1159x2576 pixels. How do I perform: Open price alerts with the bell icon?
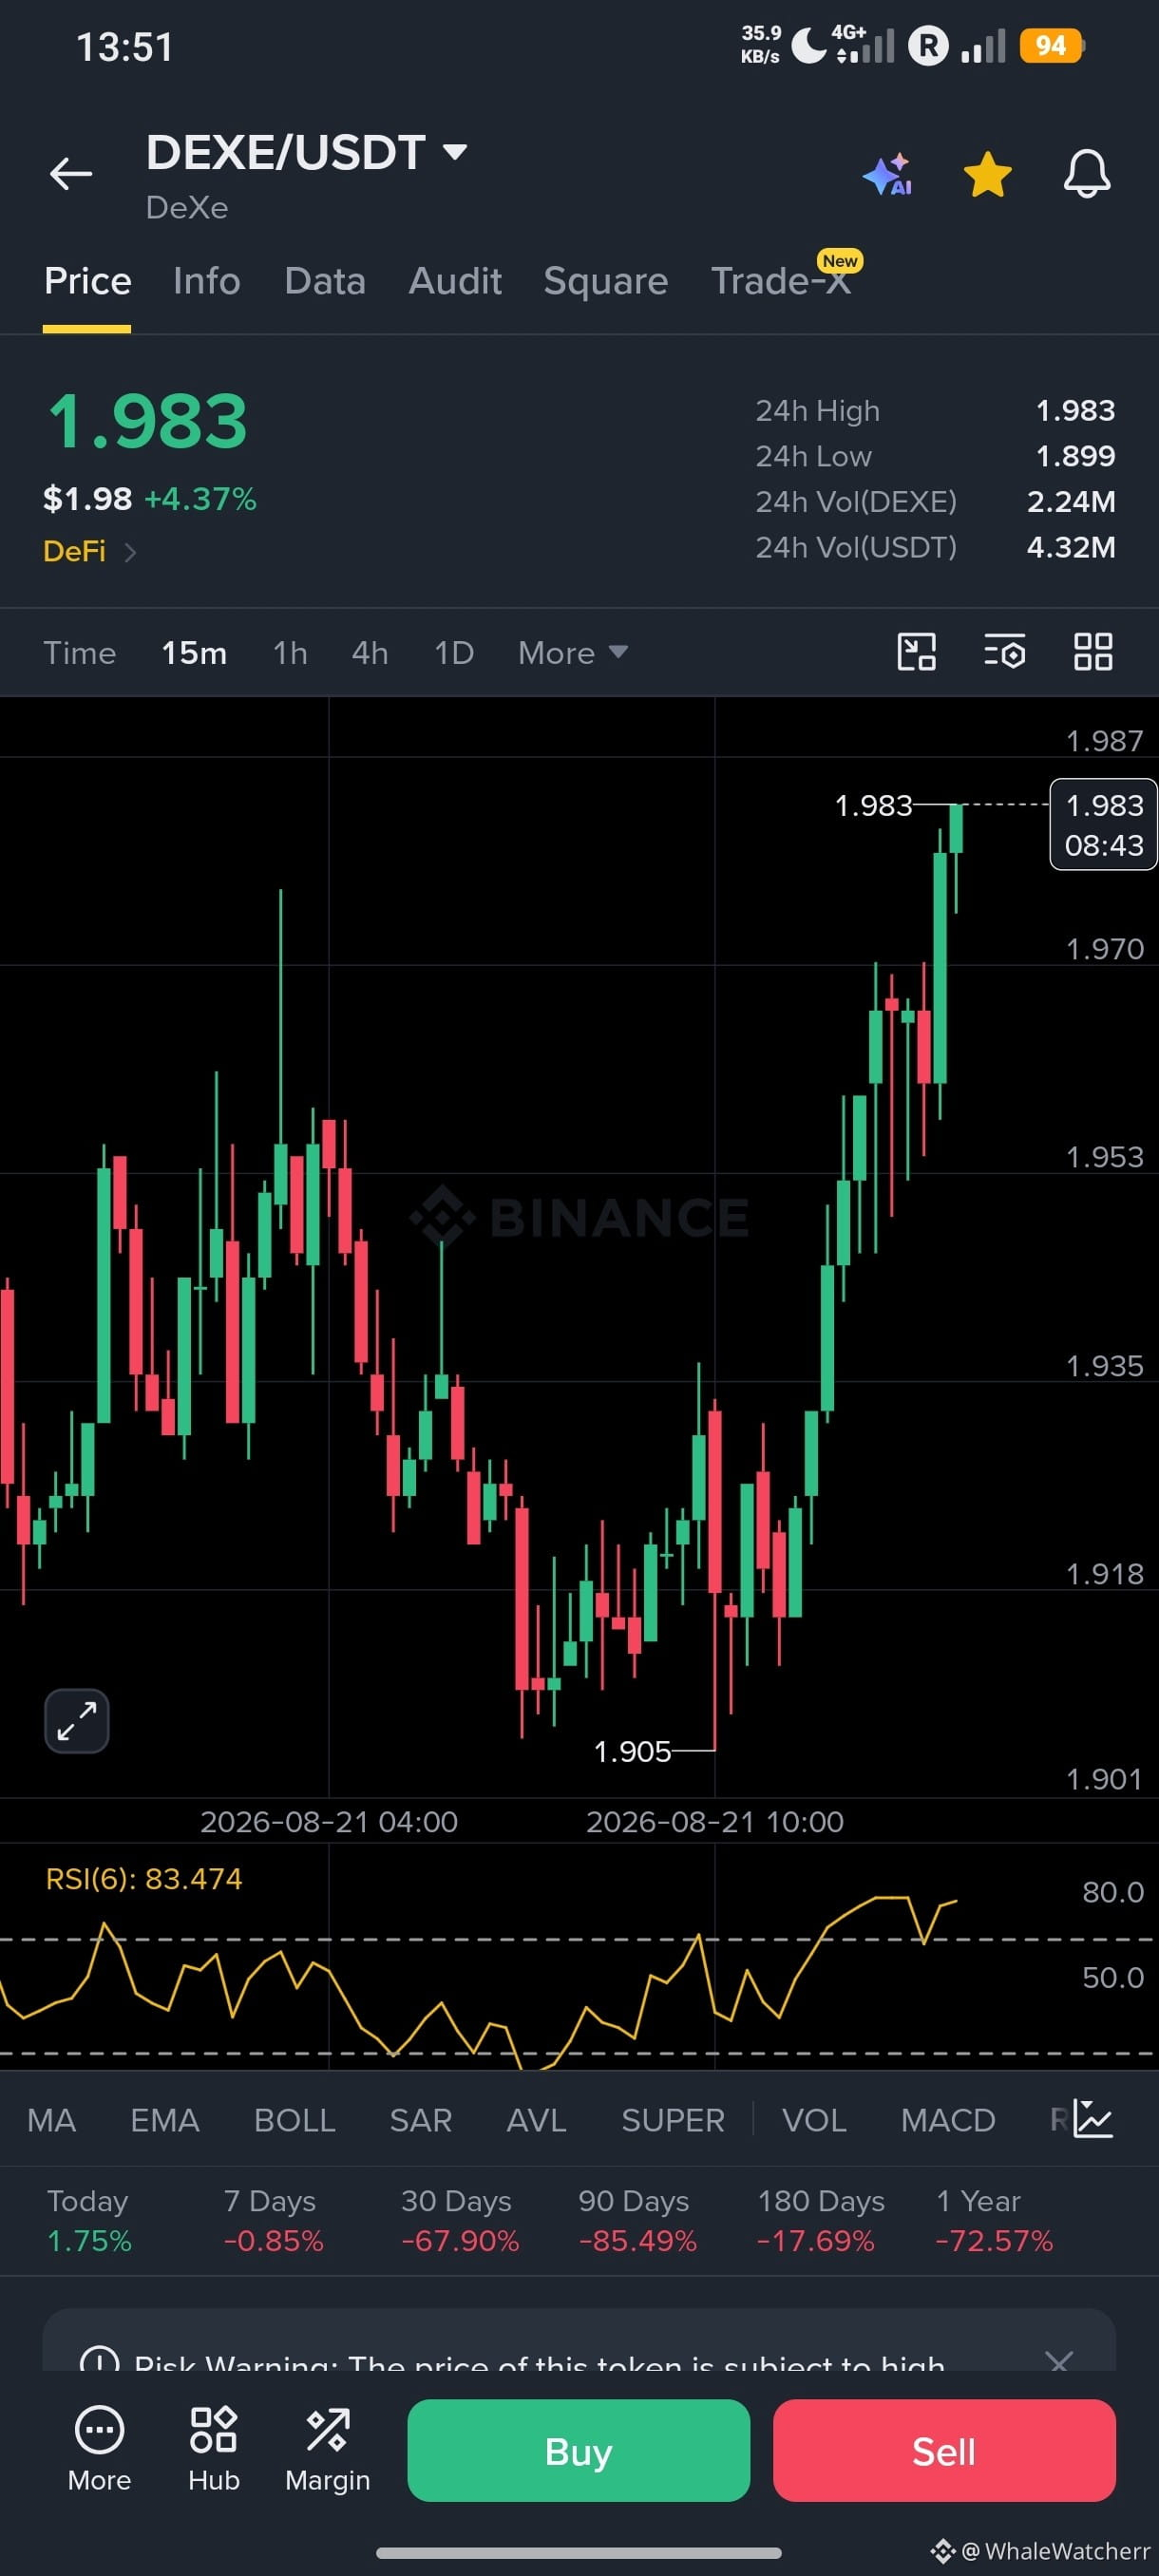coord(1086,174)
